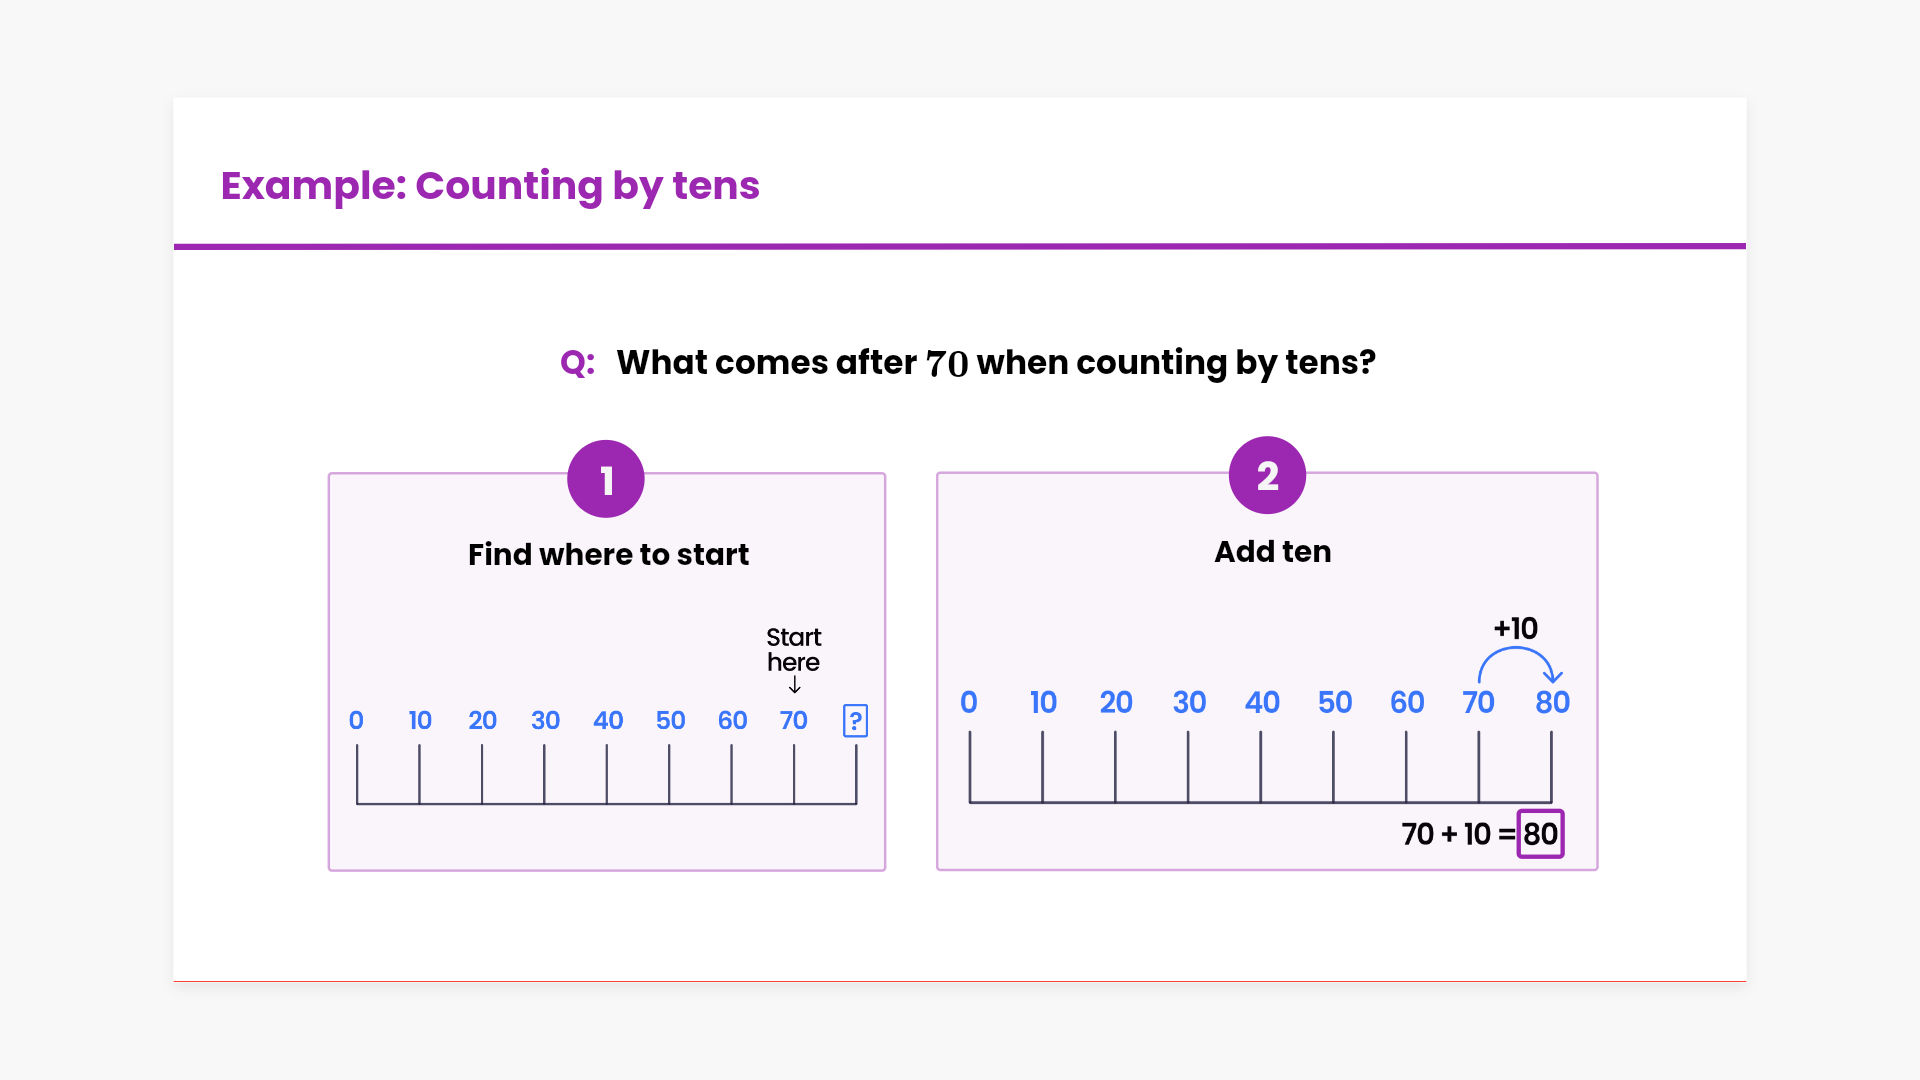Click the purple step 2 circle badge
Screen dimensions: 1920x1080
pyautogui.click(x=1267, y=475)
